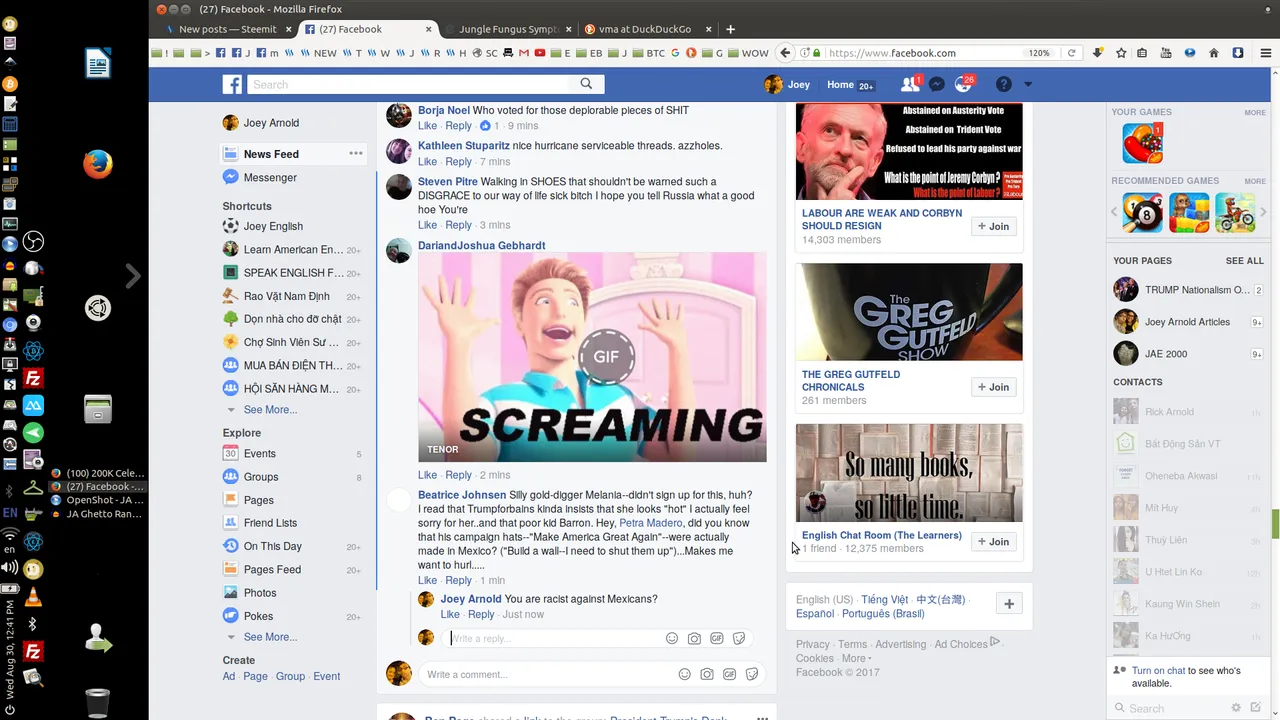1280x720 pixels.
Task: Click the search magnifier button
Action: [586, 84]
